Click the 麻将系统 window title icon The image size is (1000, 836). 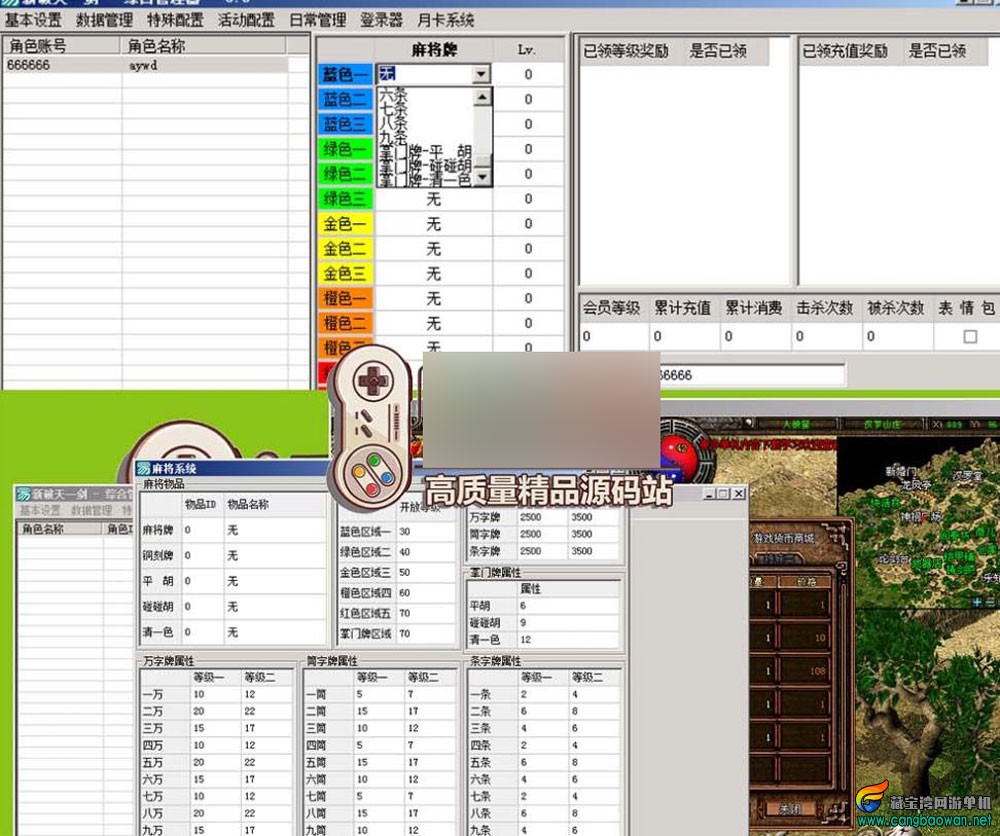pos(144,468)
